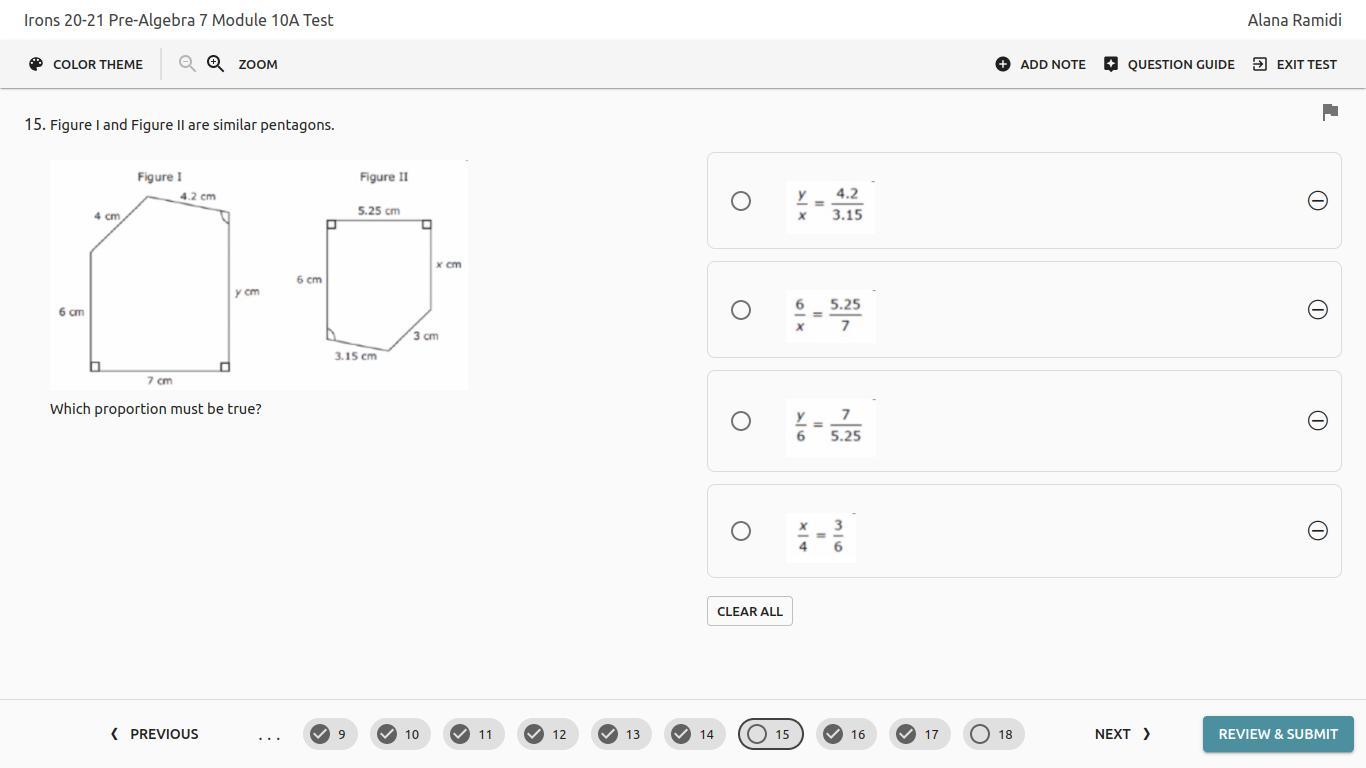1366x768 pixels.
Task: Select answer y/6 = 7/5.25 radio button
Action: point(741,421)
